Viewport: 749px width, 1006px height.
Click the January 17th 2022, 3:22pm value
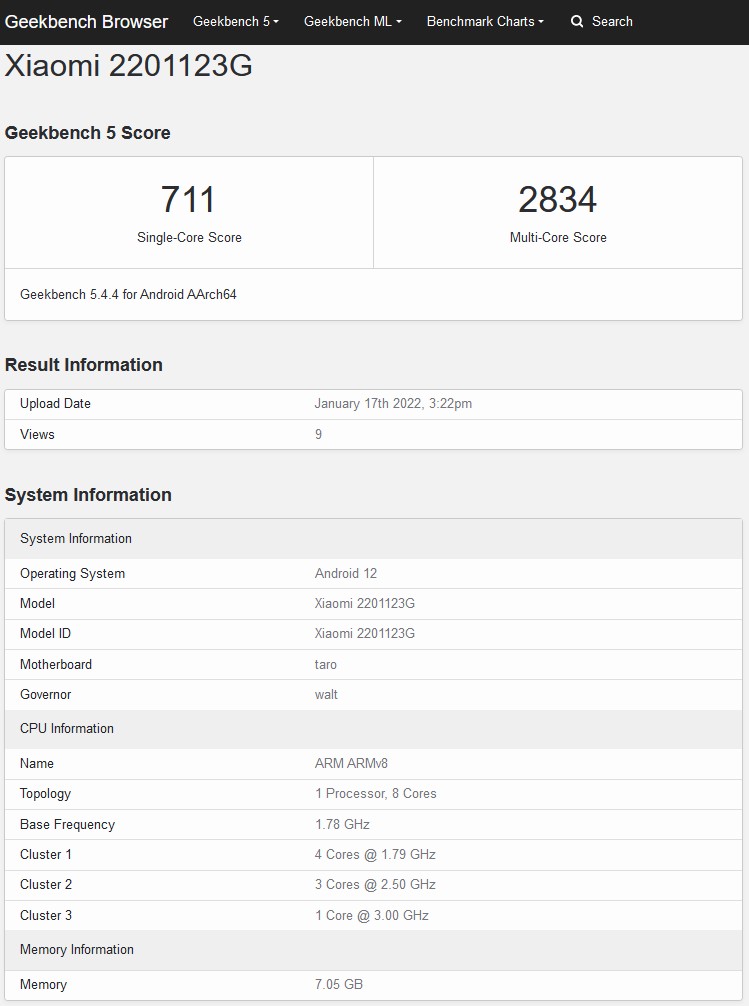(393, 404)
